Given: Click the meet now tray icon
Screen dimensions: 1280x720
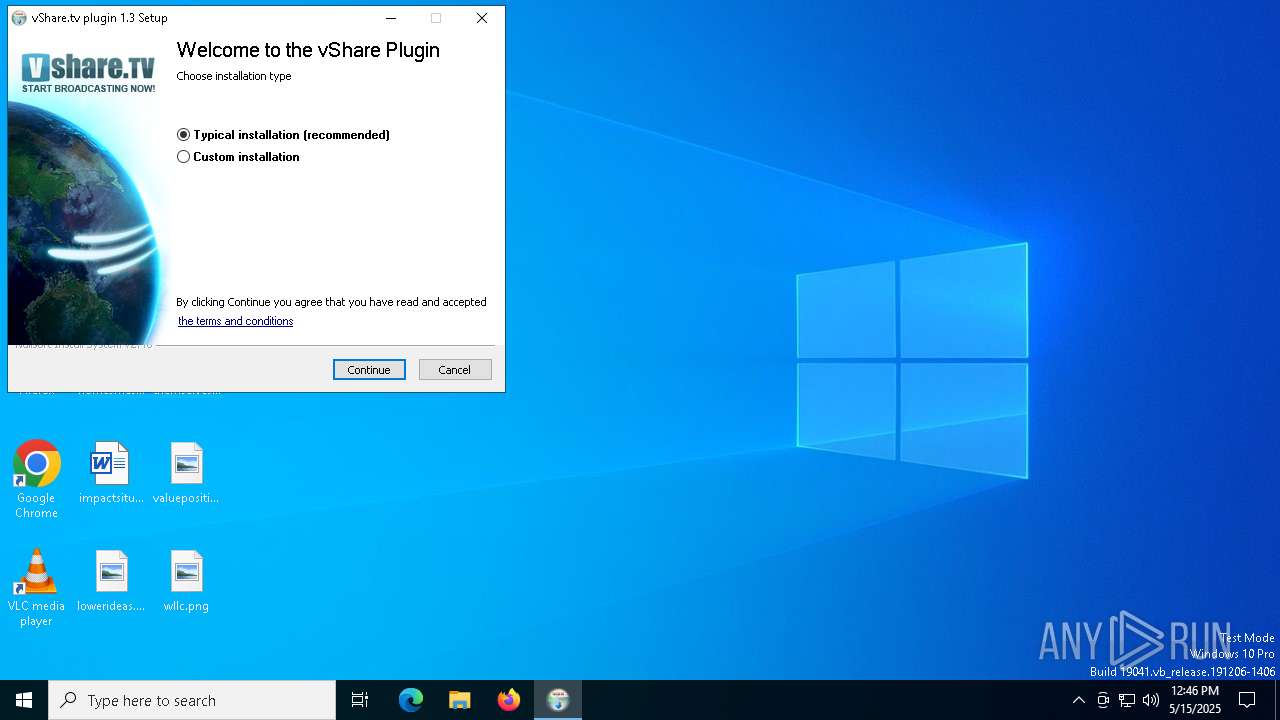Looking at the screenshot, I should tap(1103, 700).
